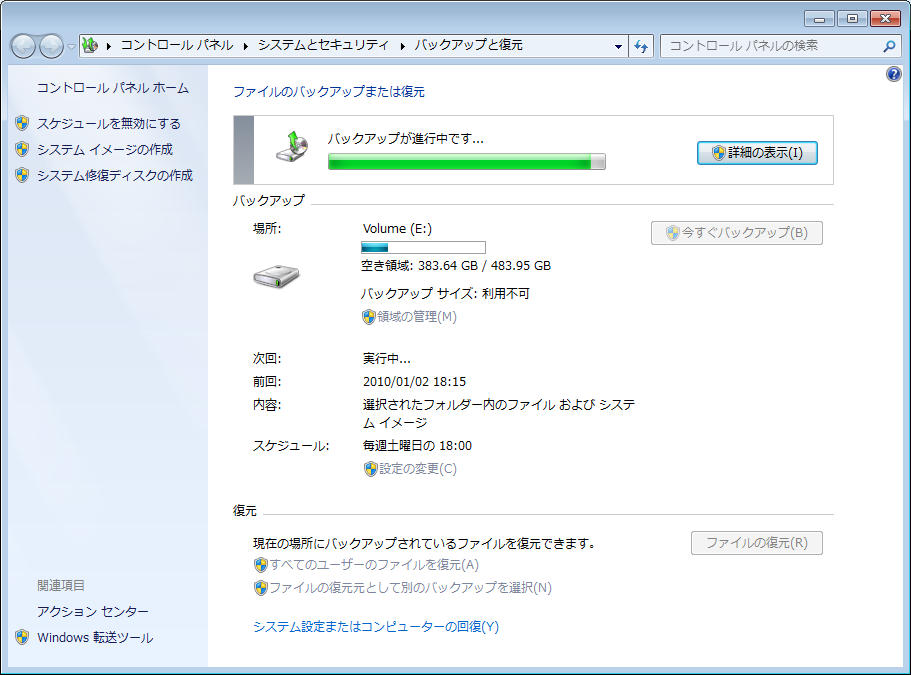This screenshot has width=911, height=675.
Task: Click 空き領域: 383.64 GB / 483.95 GB text
Action: pyautogui.click(x=456, y=266)
